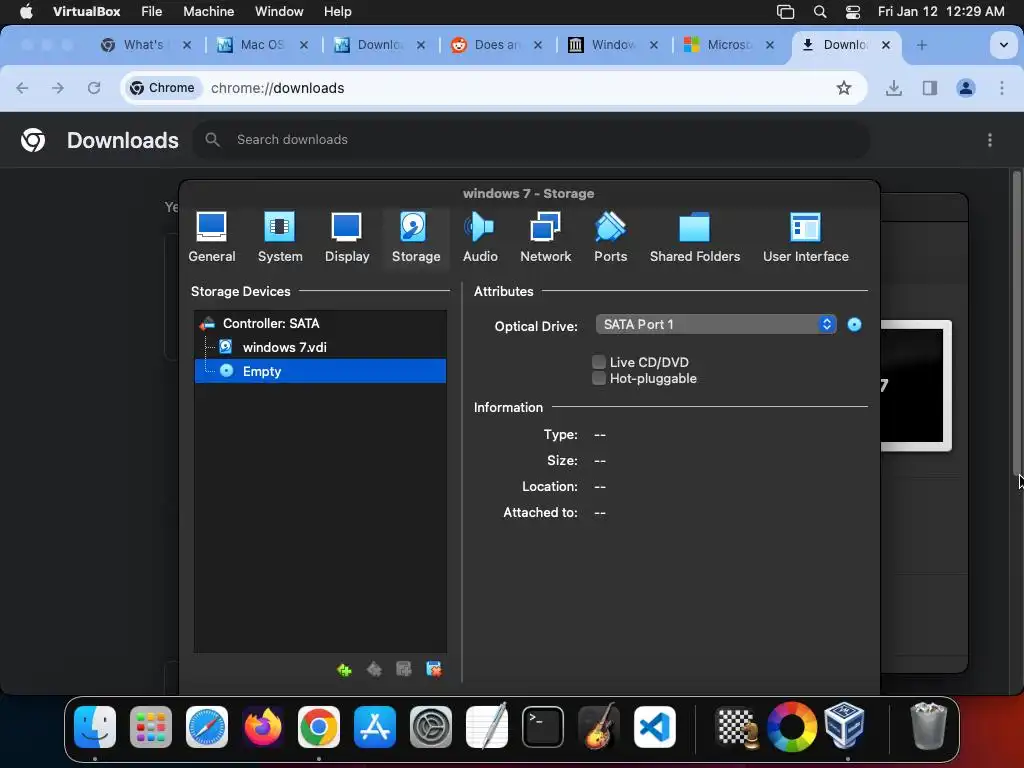
Task: Select the Storage settings pane
Action: 415,237
